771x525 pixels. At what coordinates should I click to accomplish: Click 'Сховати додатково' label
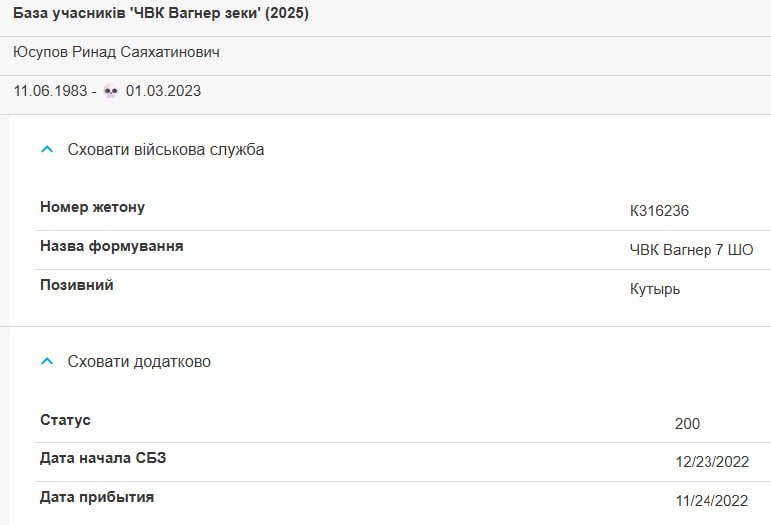(139, 361)
